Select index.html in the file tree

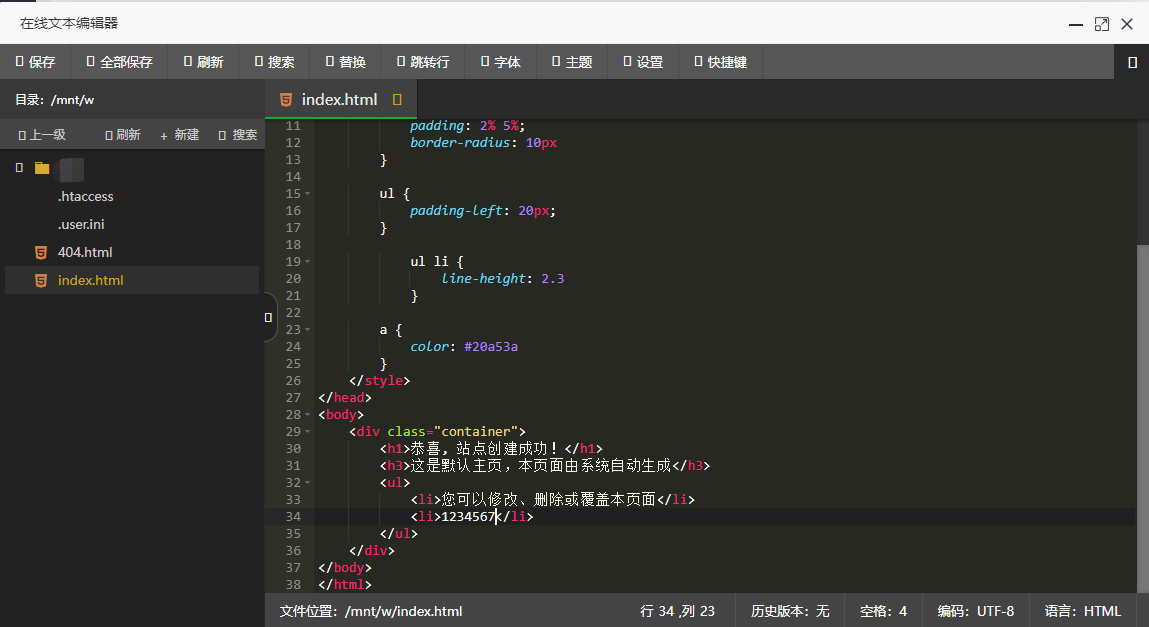132,280
